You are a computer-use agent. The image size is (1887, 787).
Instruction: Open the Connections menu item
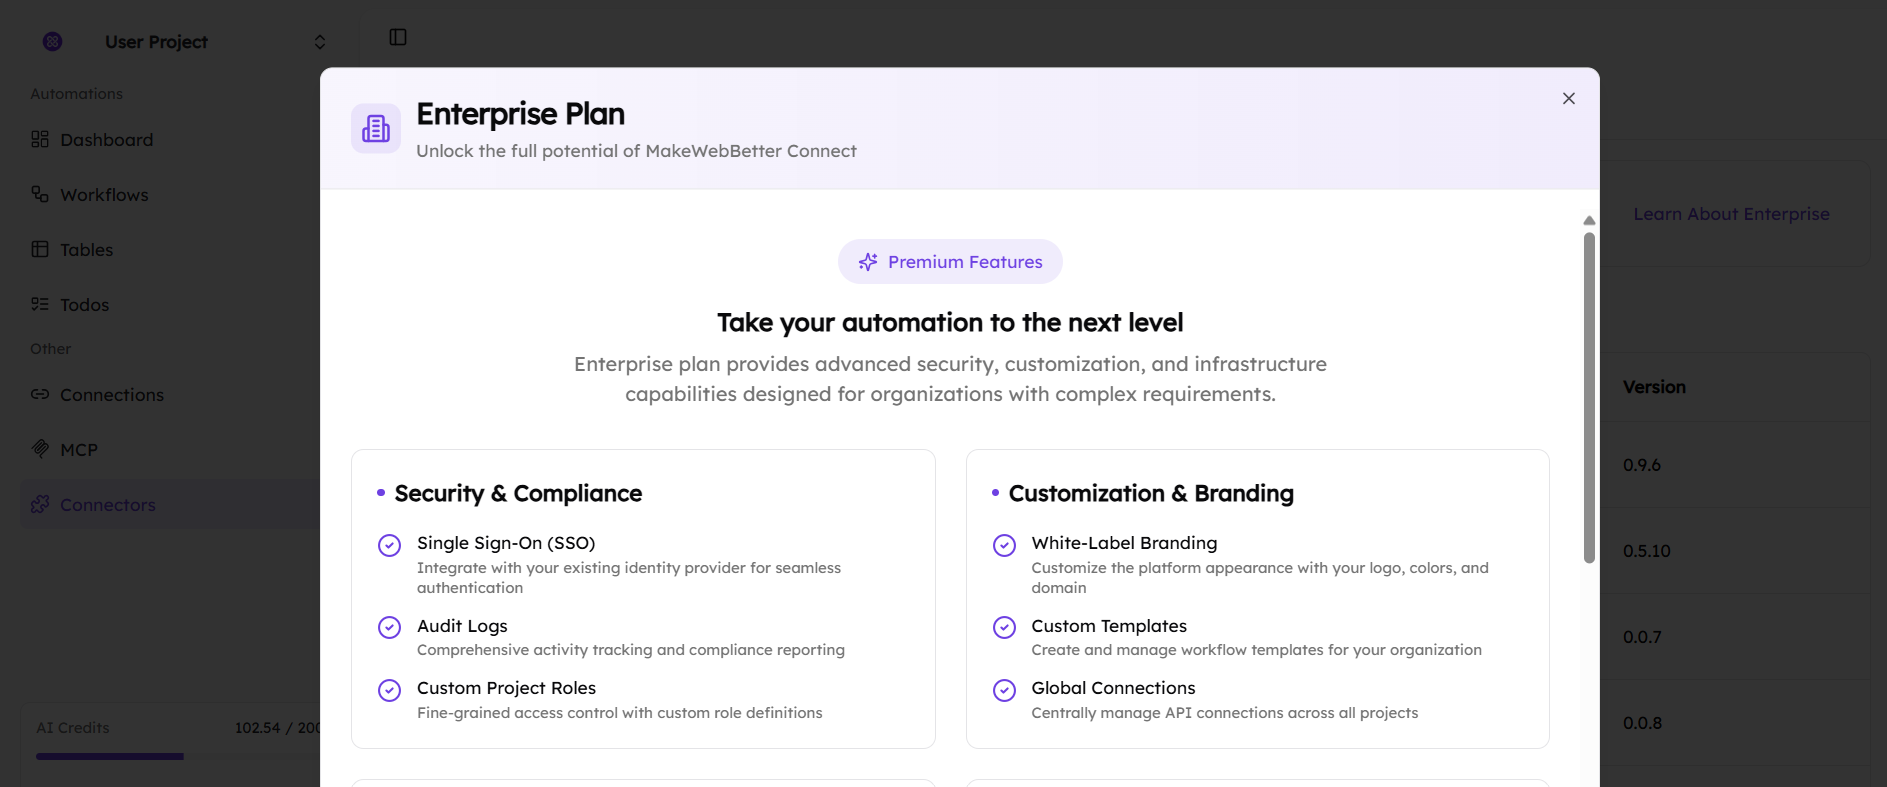[111, 395]
